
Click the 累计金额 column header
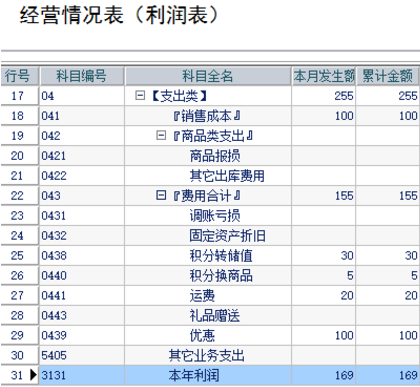[387, 76]
